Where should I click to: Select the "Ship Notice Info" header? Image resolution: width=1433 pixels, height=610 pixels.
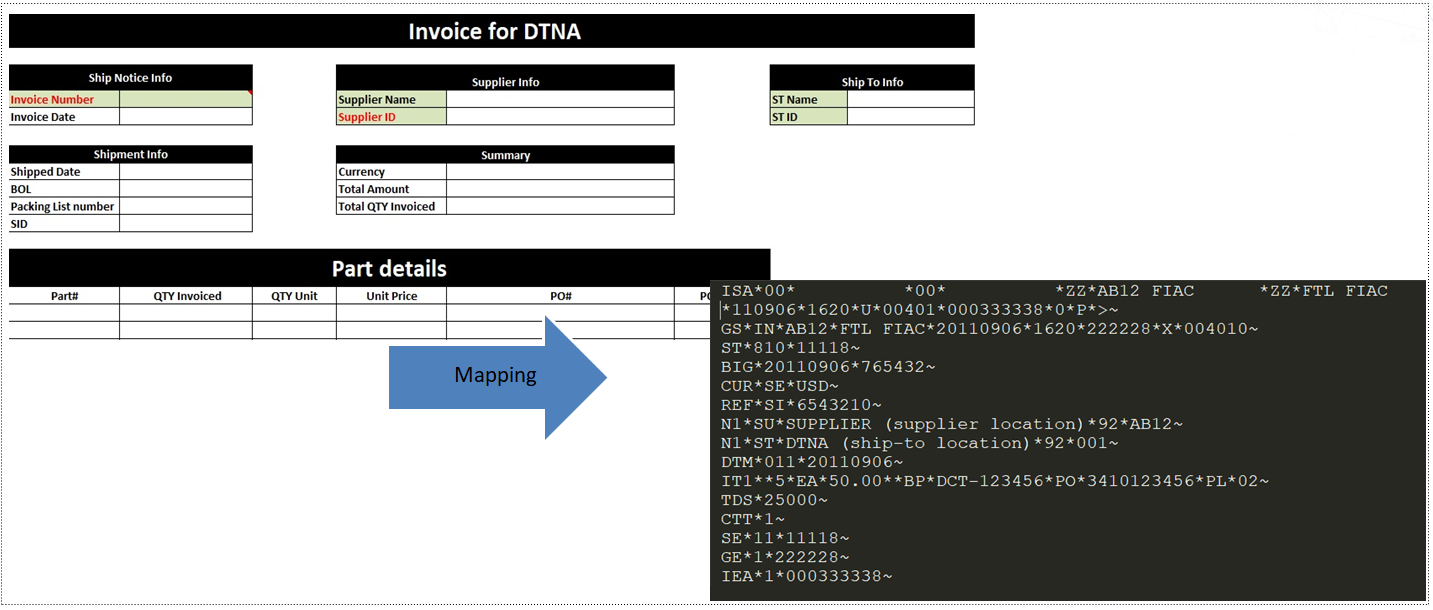(130, 78)
